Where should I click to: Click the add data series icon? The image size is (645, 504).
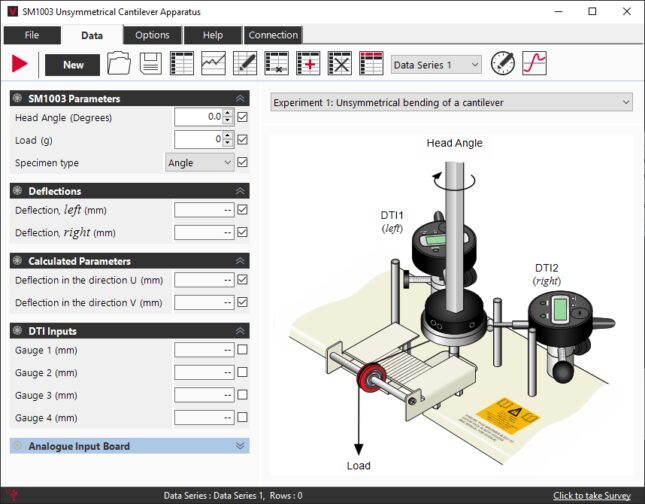tap(308, 64)
